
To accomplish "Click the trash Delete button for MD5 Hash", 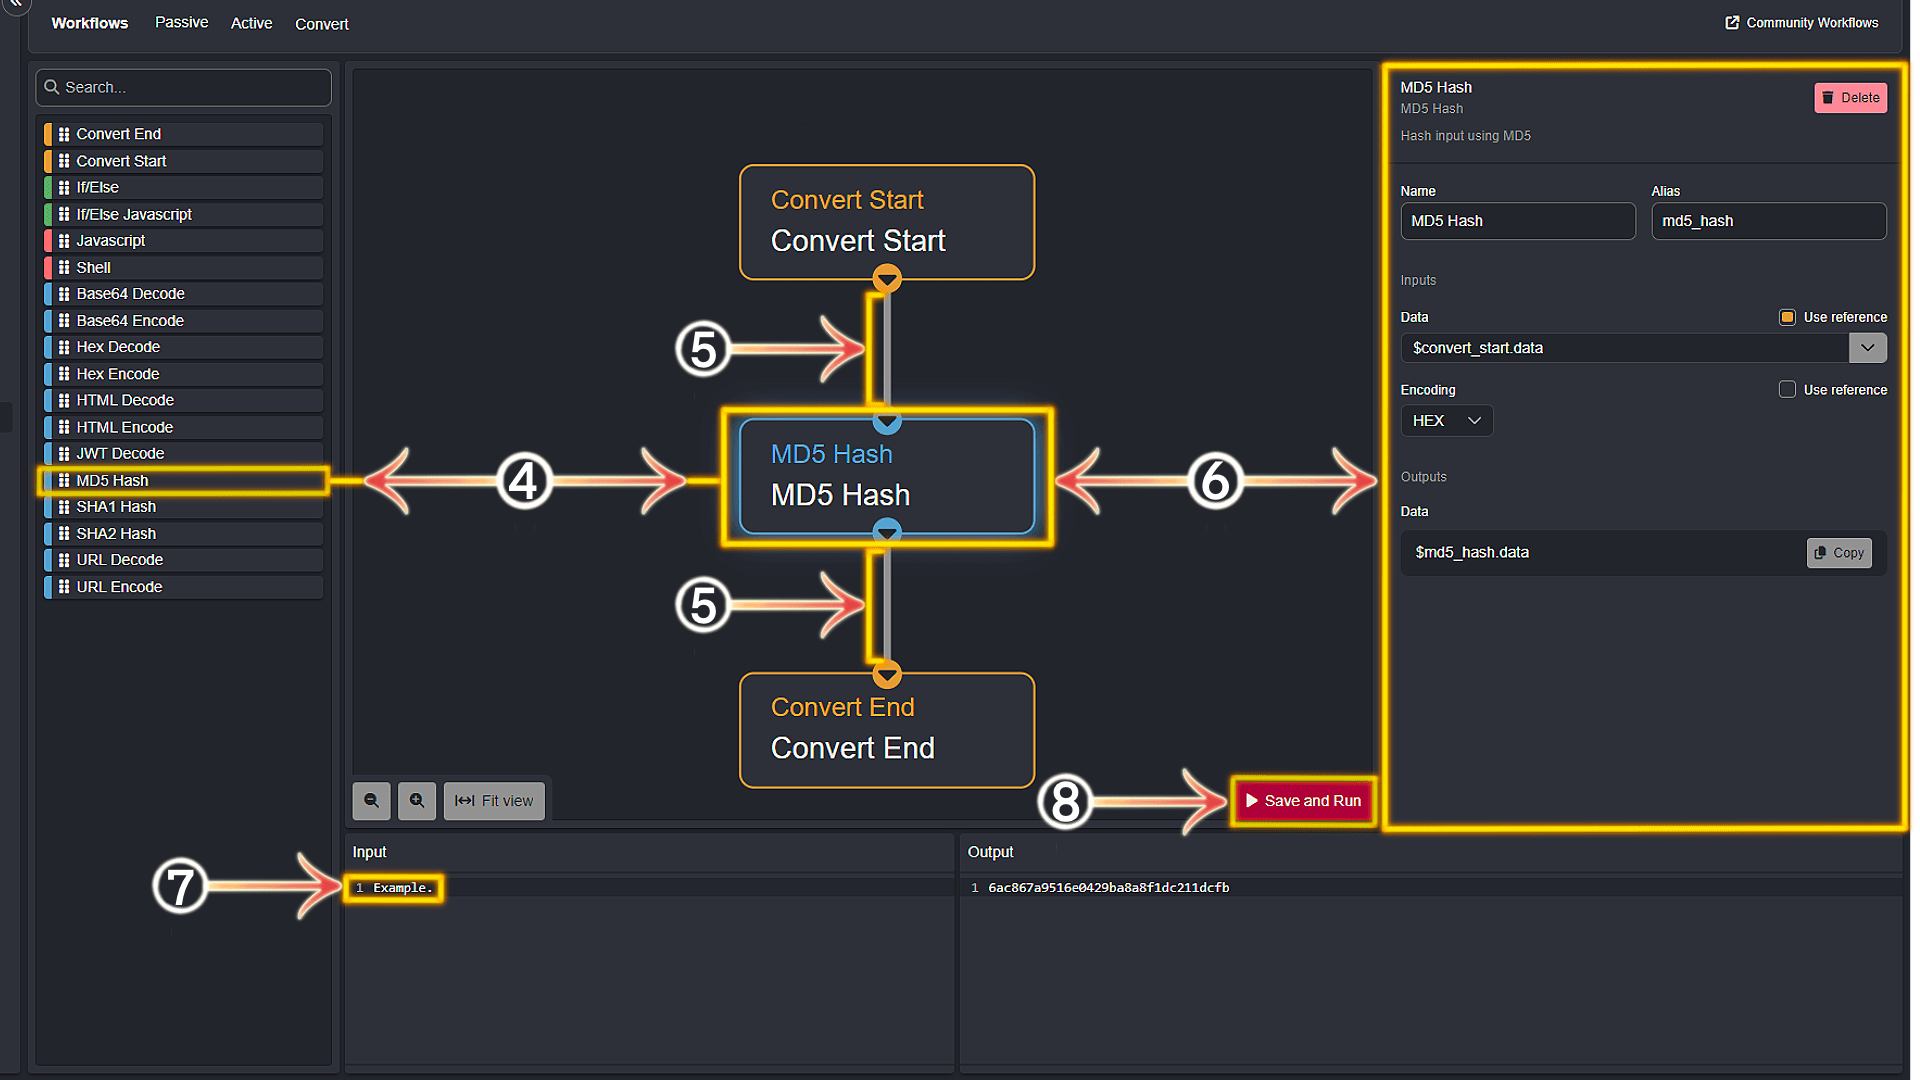I will tap(1850, 98).
